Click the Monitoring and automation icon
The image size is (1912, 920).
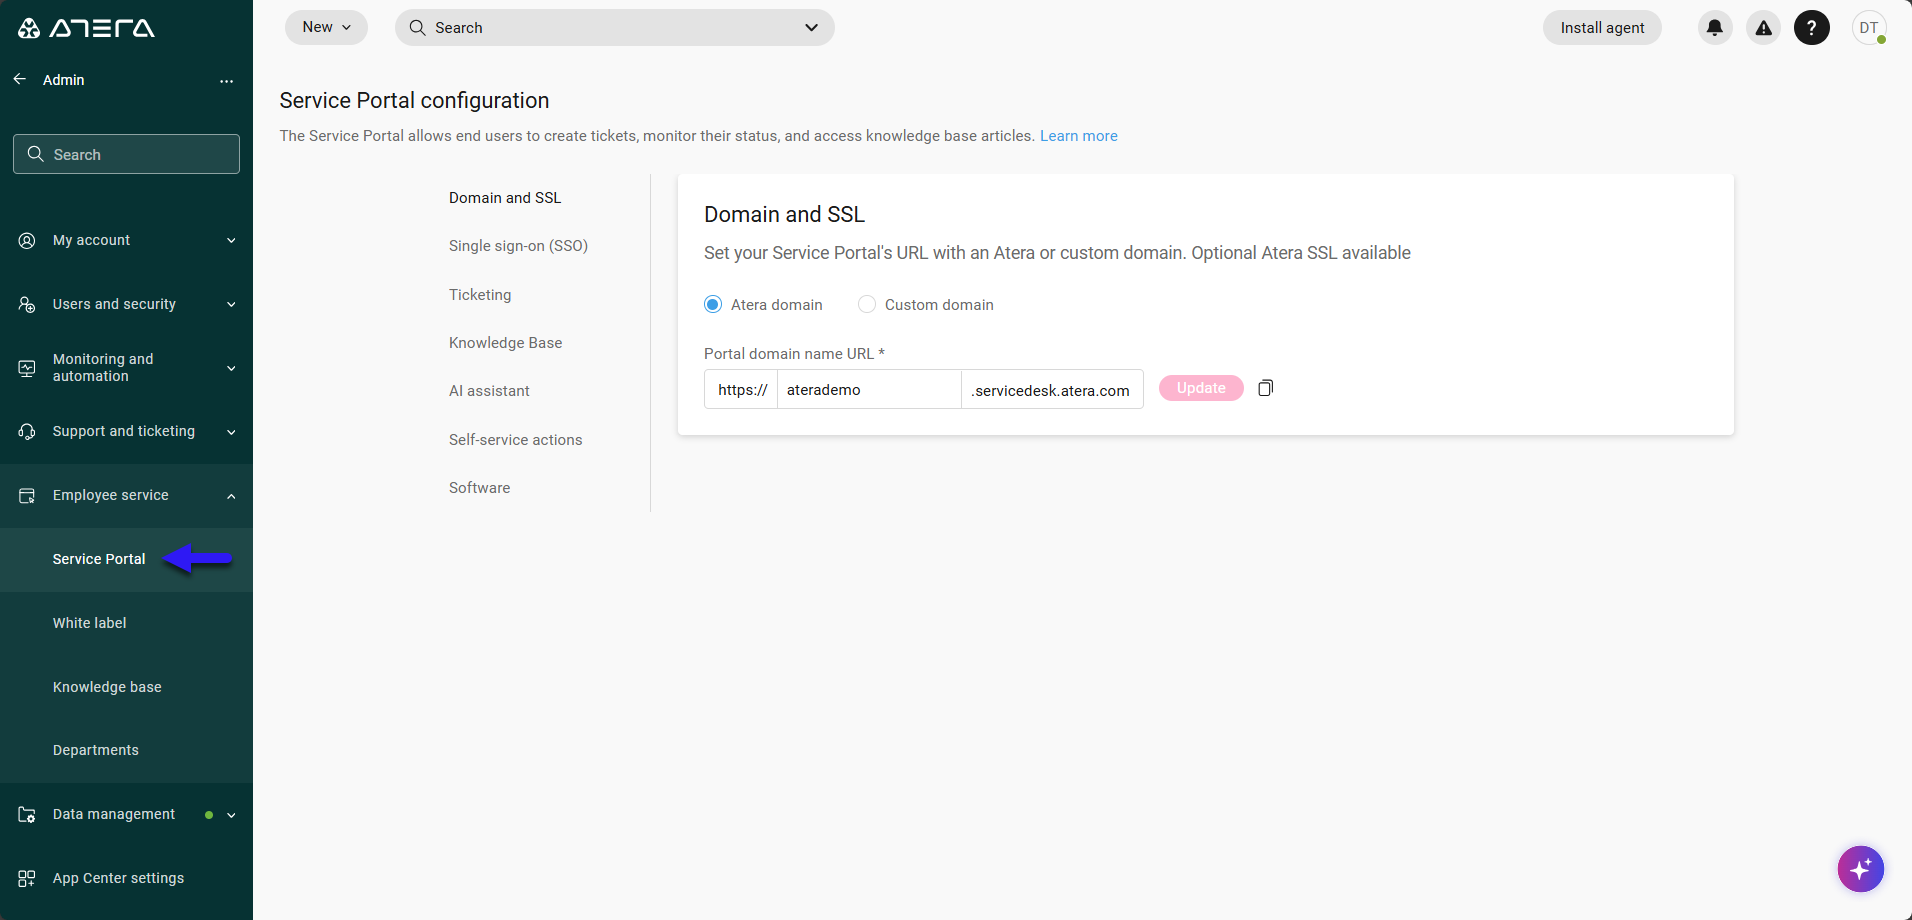click(27, 368)
